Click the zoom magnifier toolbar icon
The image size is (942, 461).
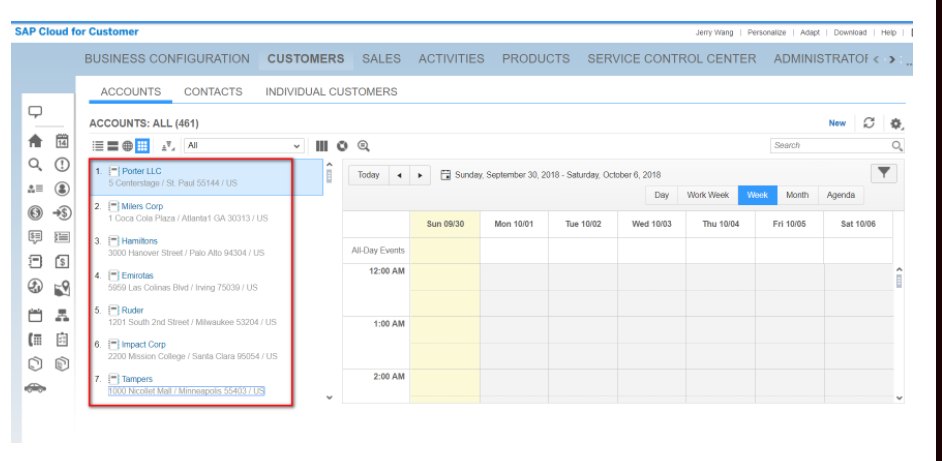coord(363,145)
